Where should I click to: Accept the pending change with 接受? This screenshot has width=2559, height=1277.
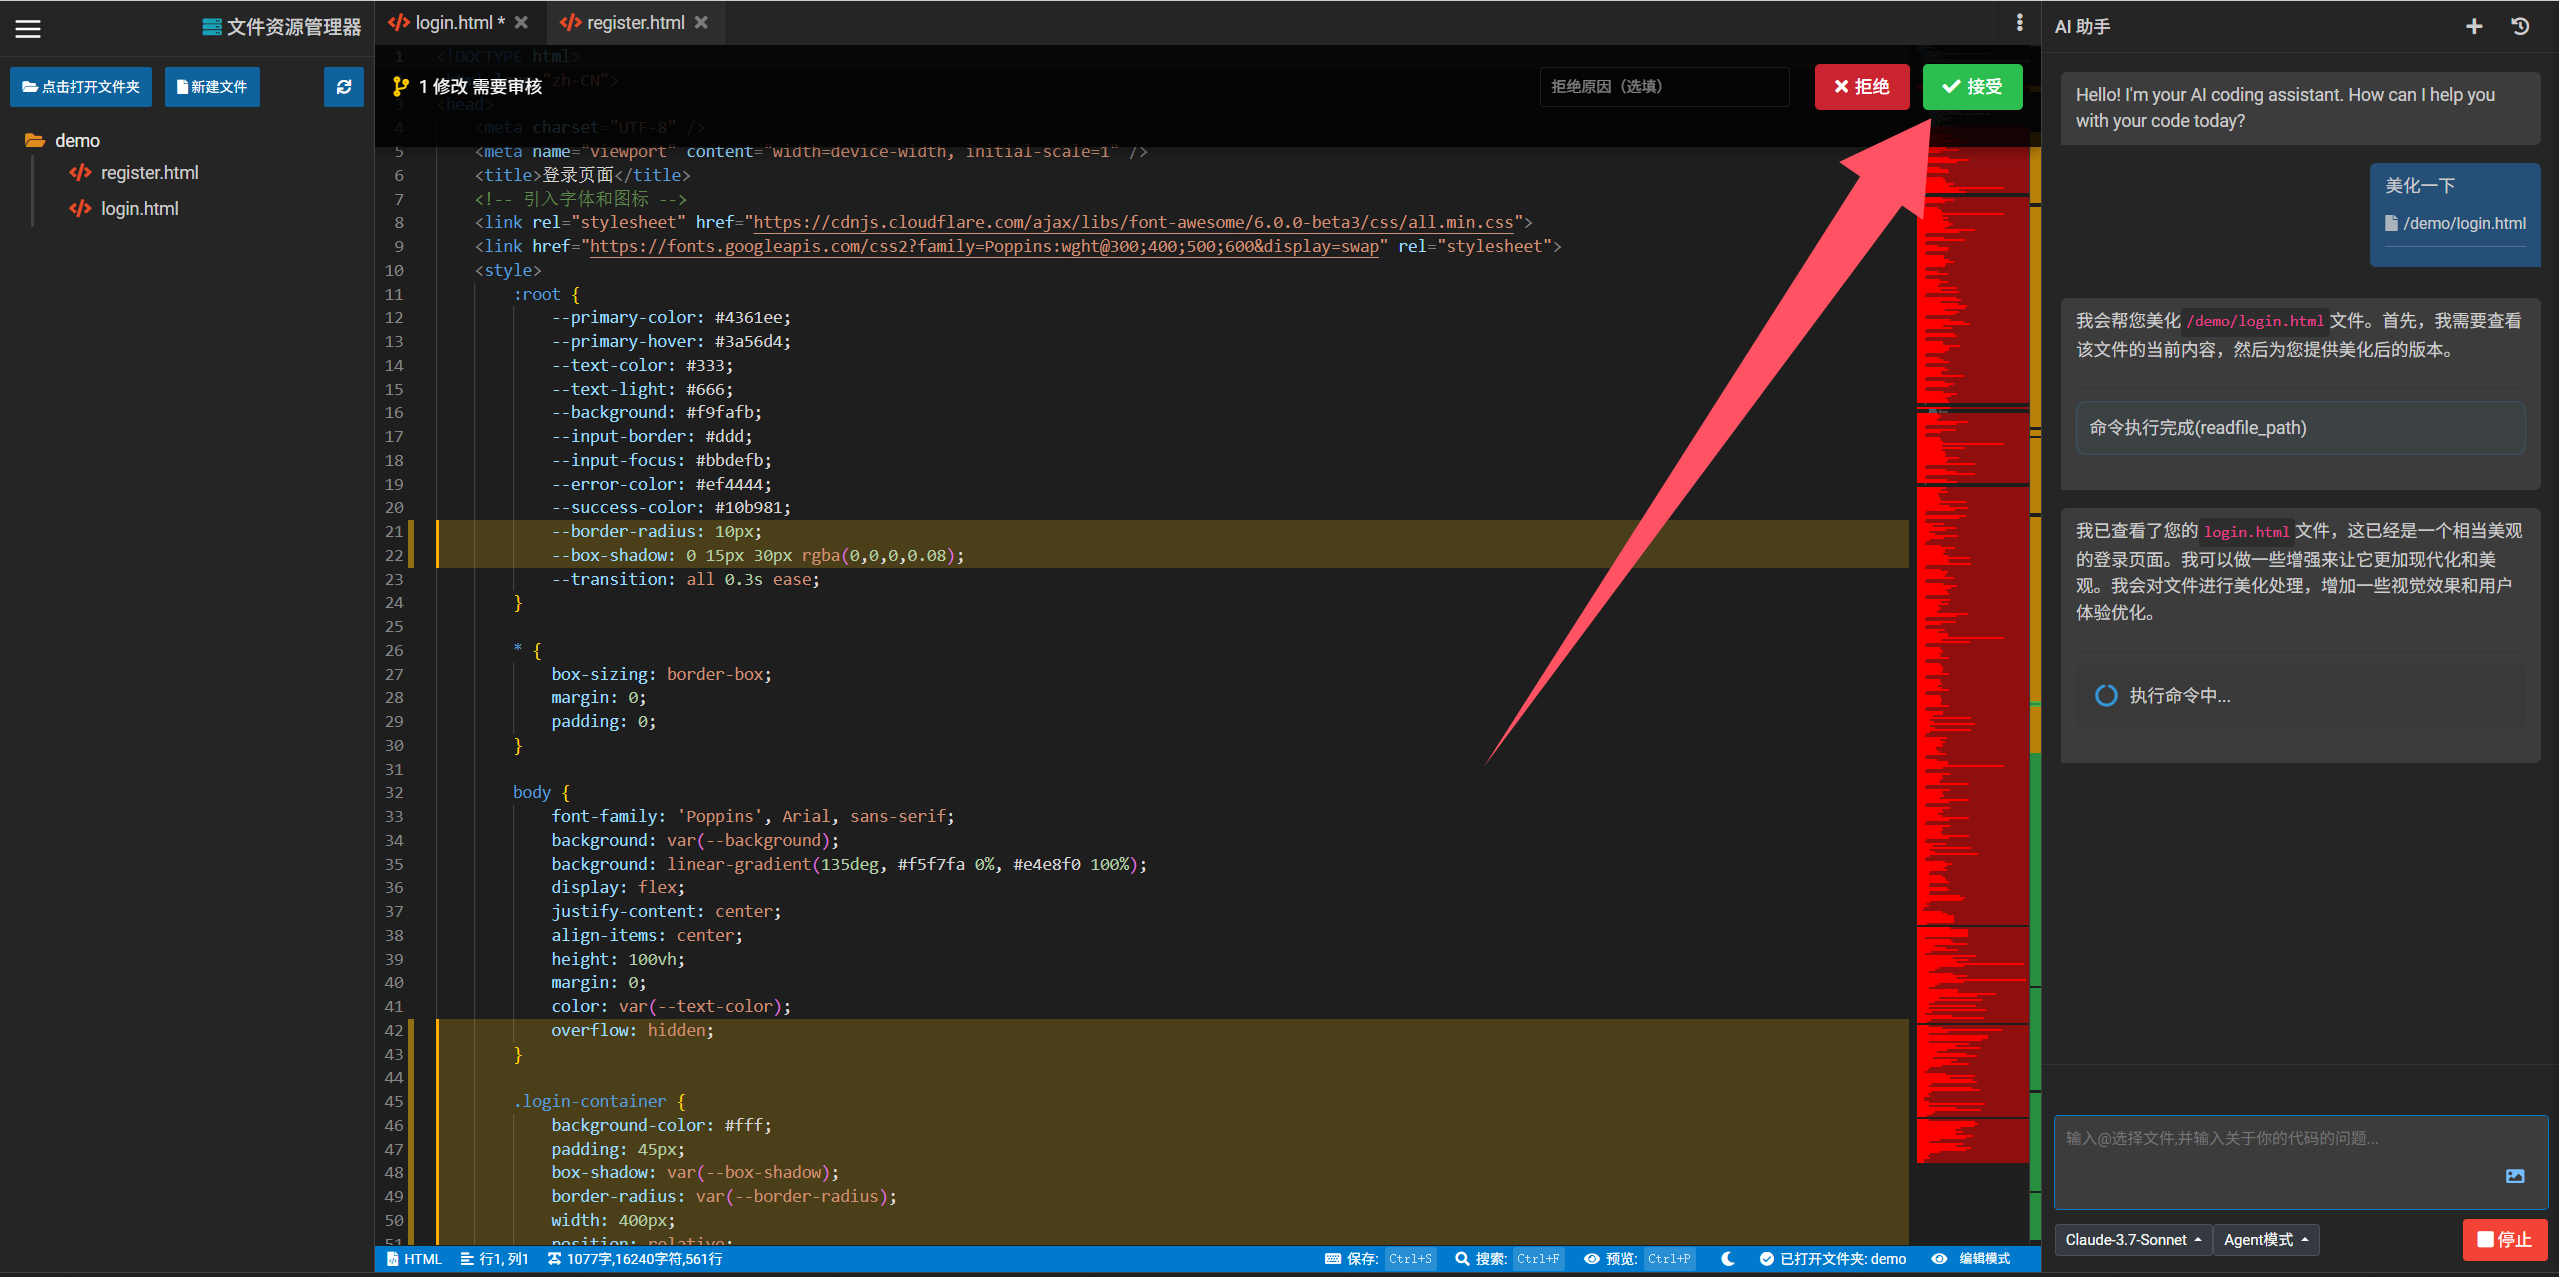[x=1972, y=87]
